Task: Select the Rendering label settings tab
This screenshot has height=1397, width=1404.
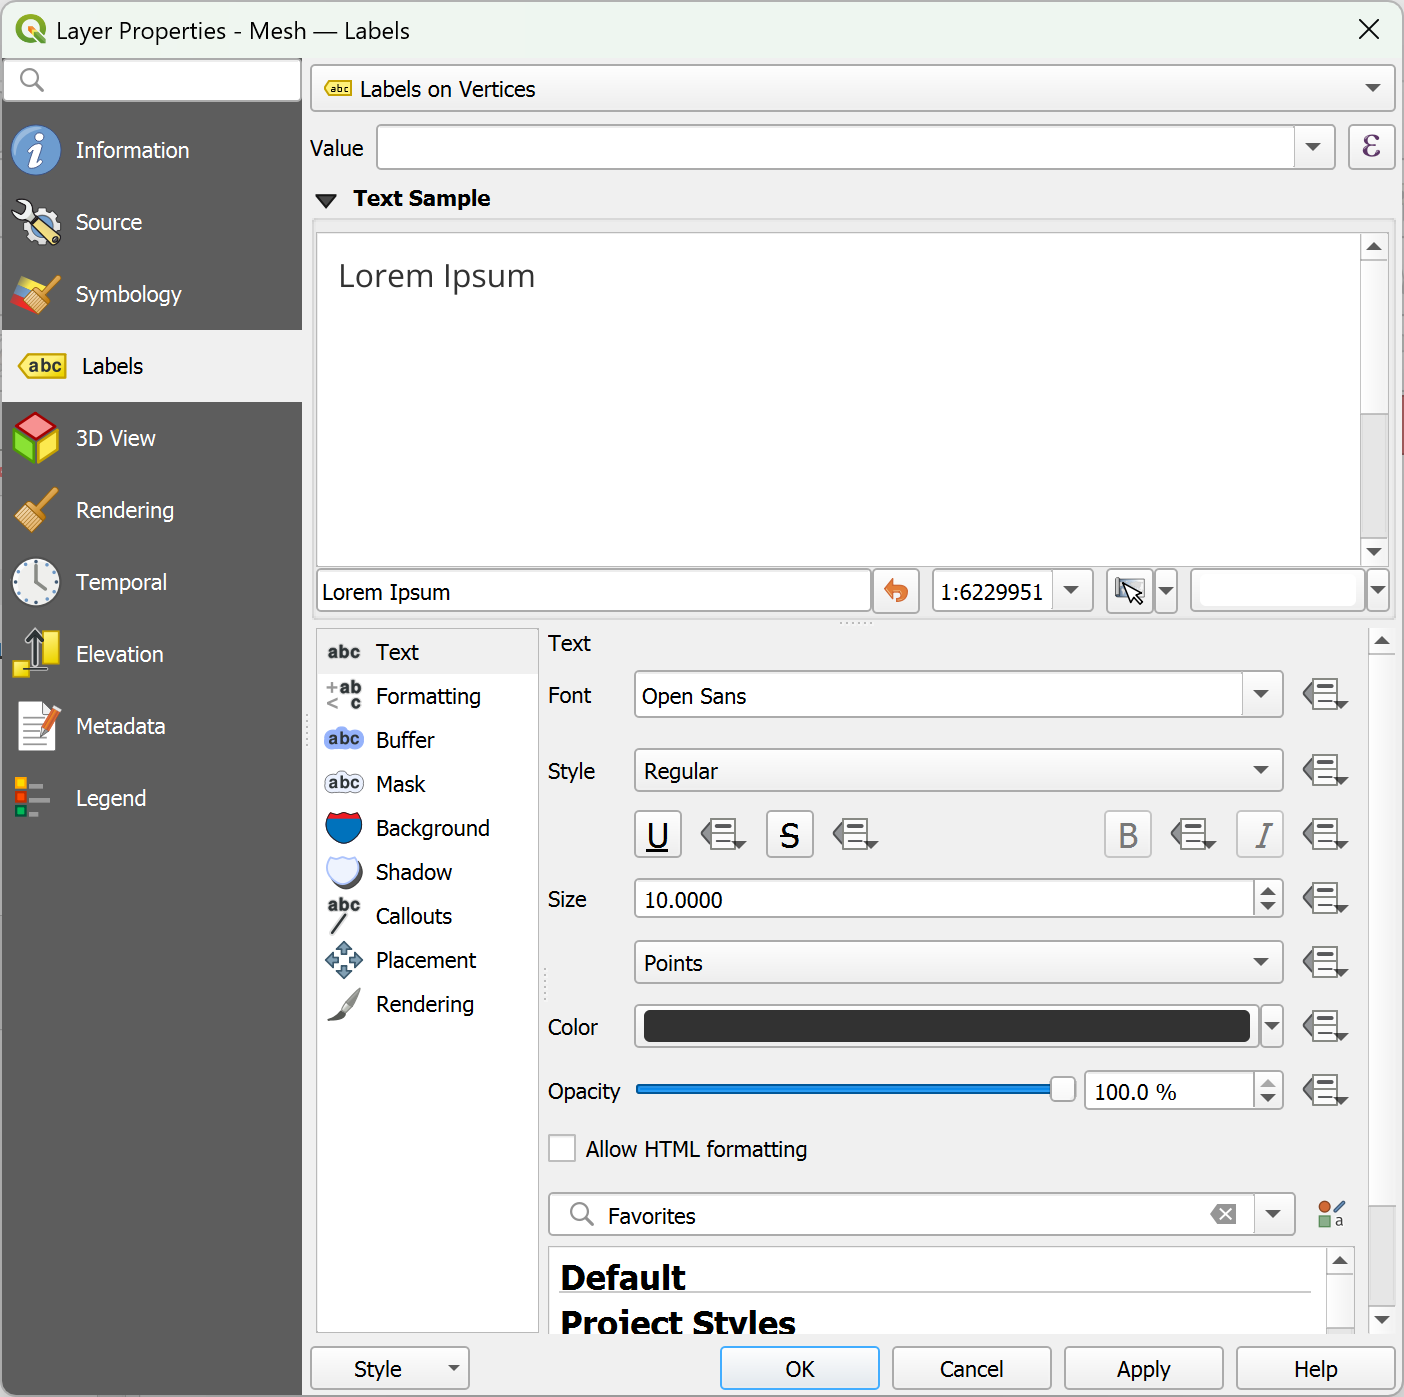Action: coord(428,1004)
